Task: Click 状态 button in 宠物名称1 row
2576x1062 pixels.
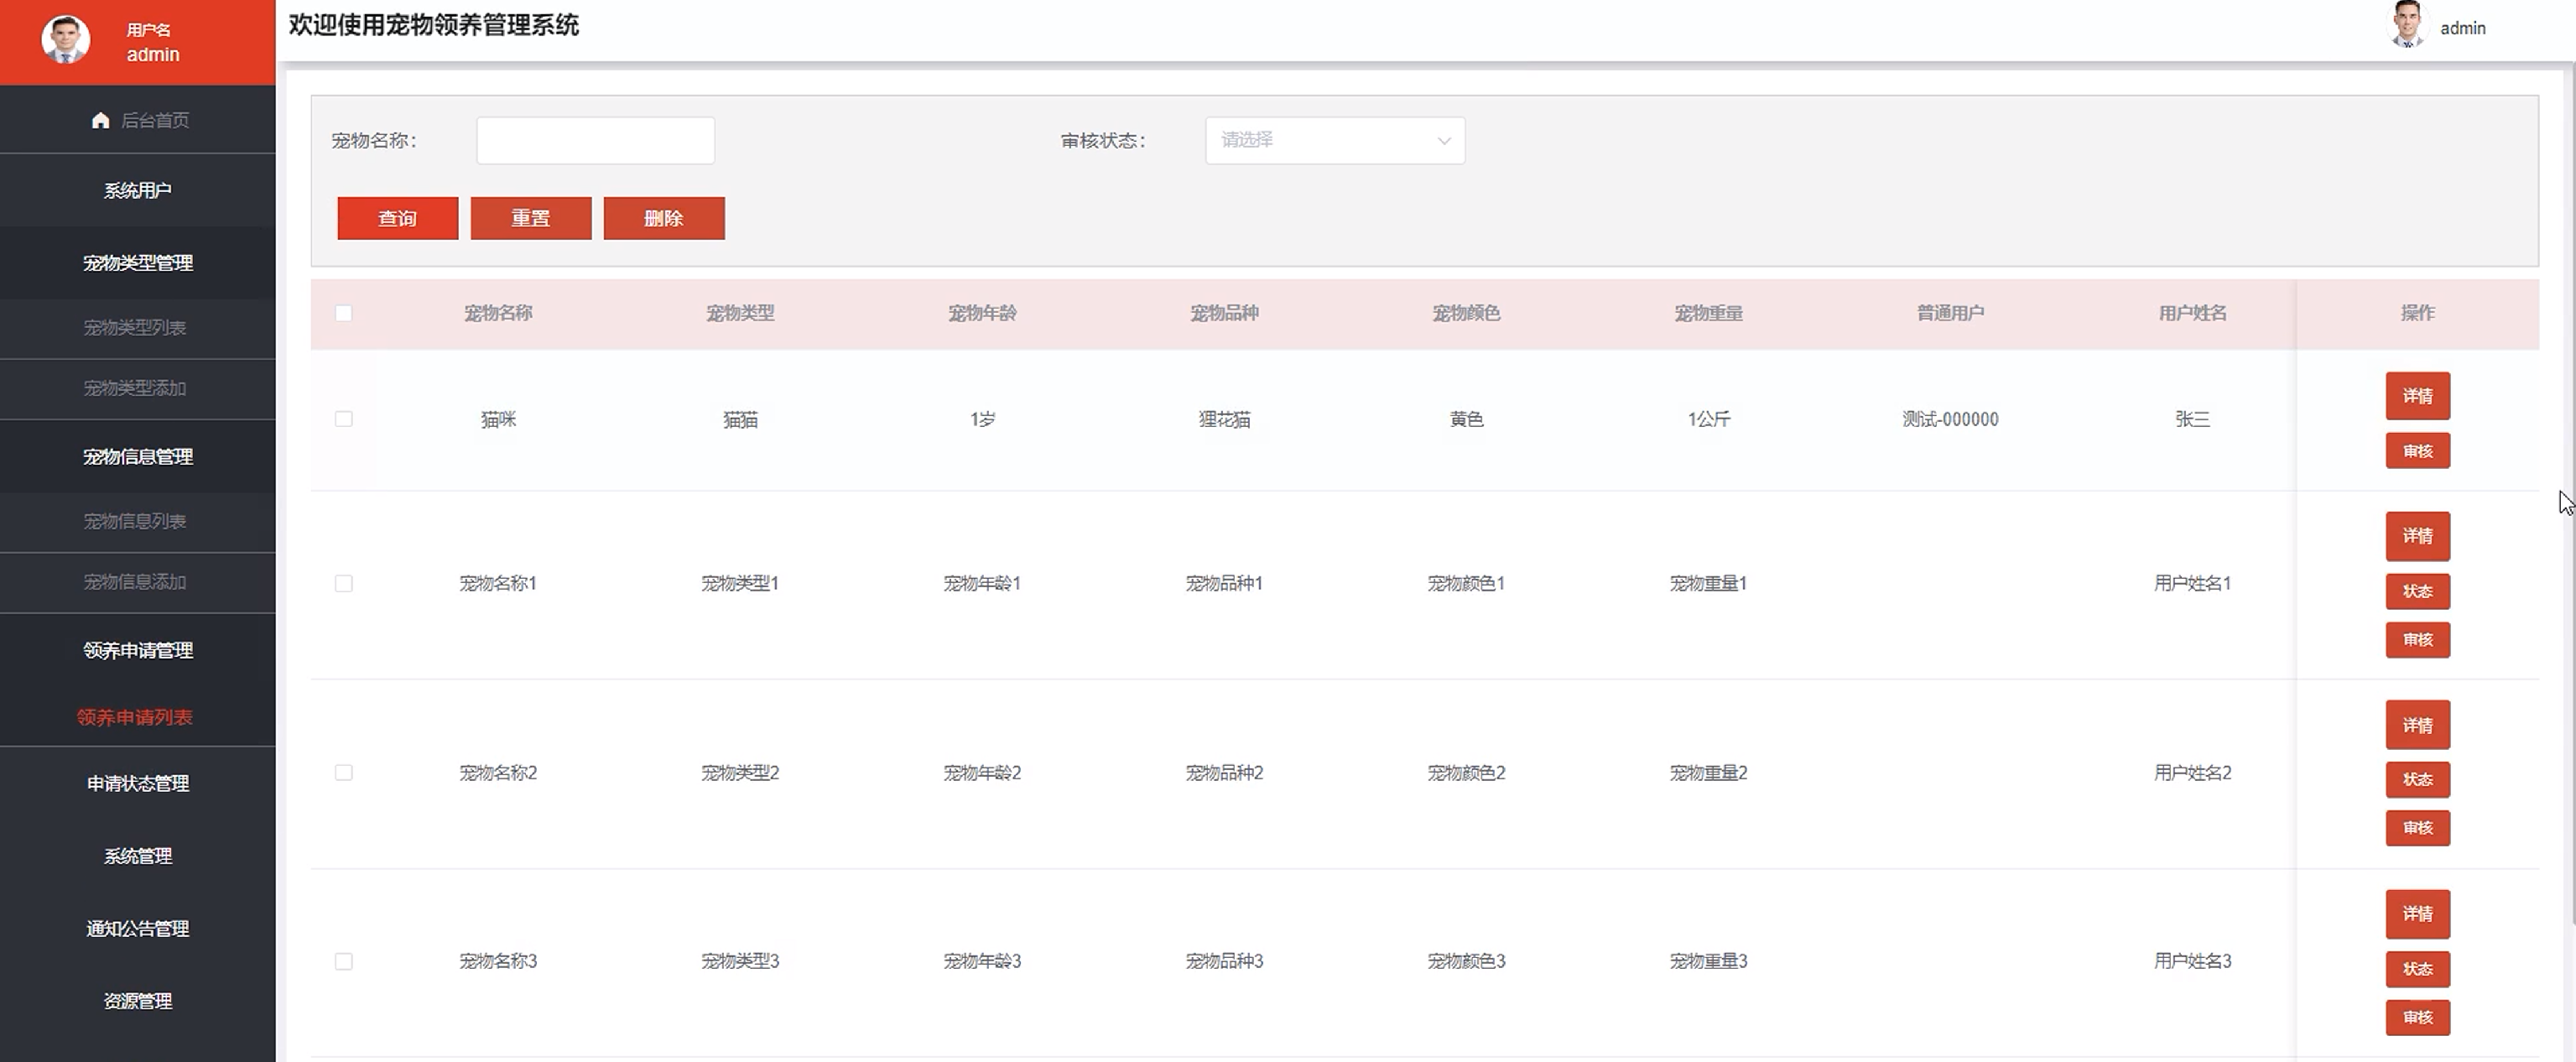Action: click(2417, 591)
